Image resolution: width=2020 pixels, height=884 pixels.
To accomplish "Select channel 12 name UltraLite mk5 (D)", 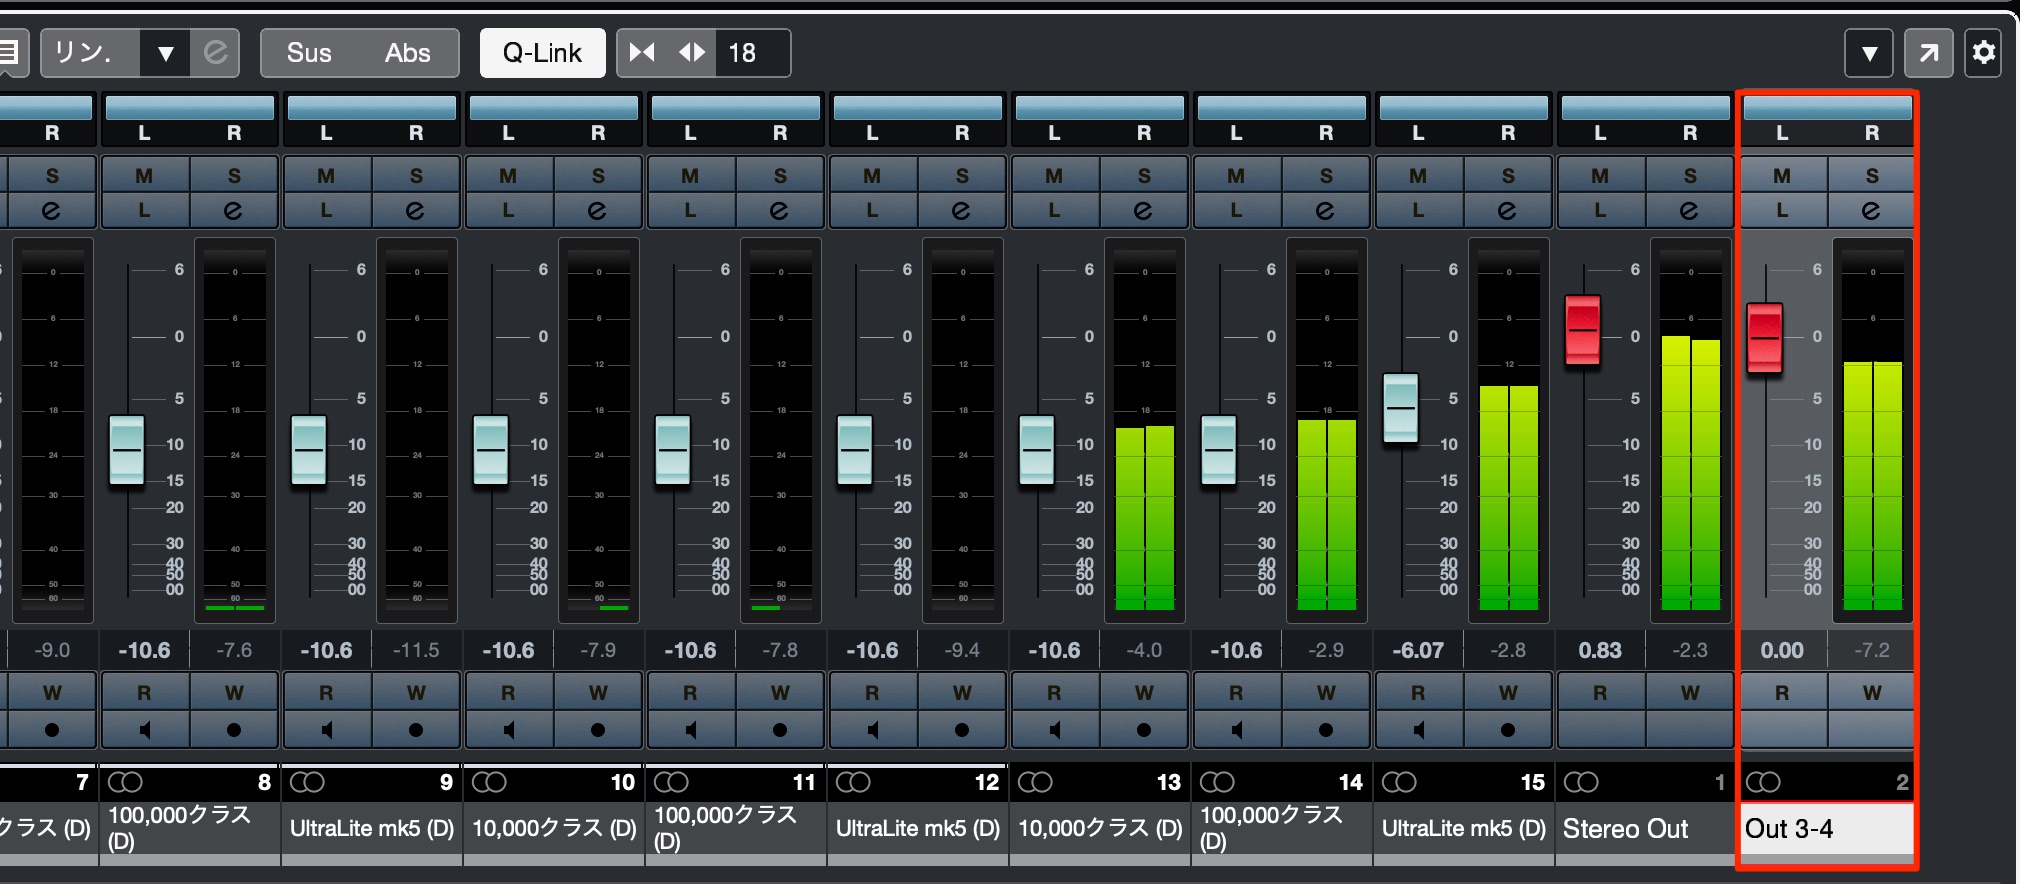I will 917,829.
